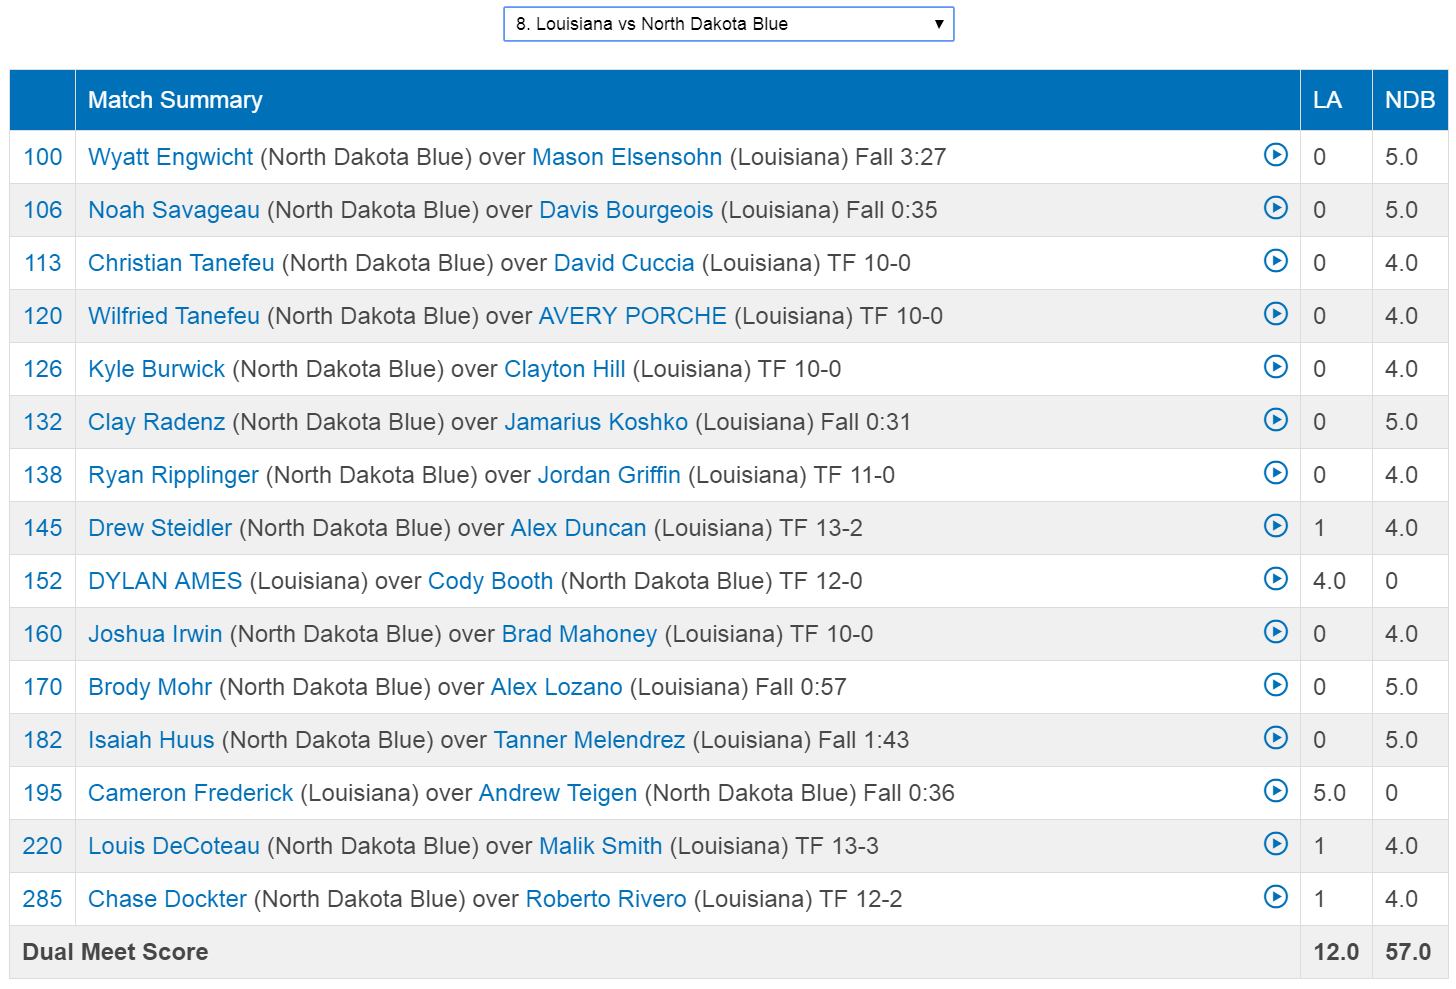Open Andrew Teigen link
This screenshot has height=989, width=1456.
[558, 793]
